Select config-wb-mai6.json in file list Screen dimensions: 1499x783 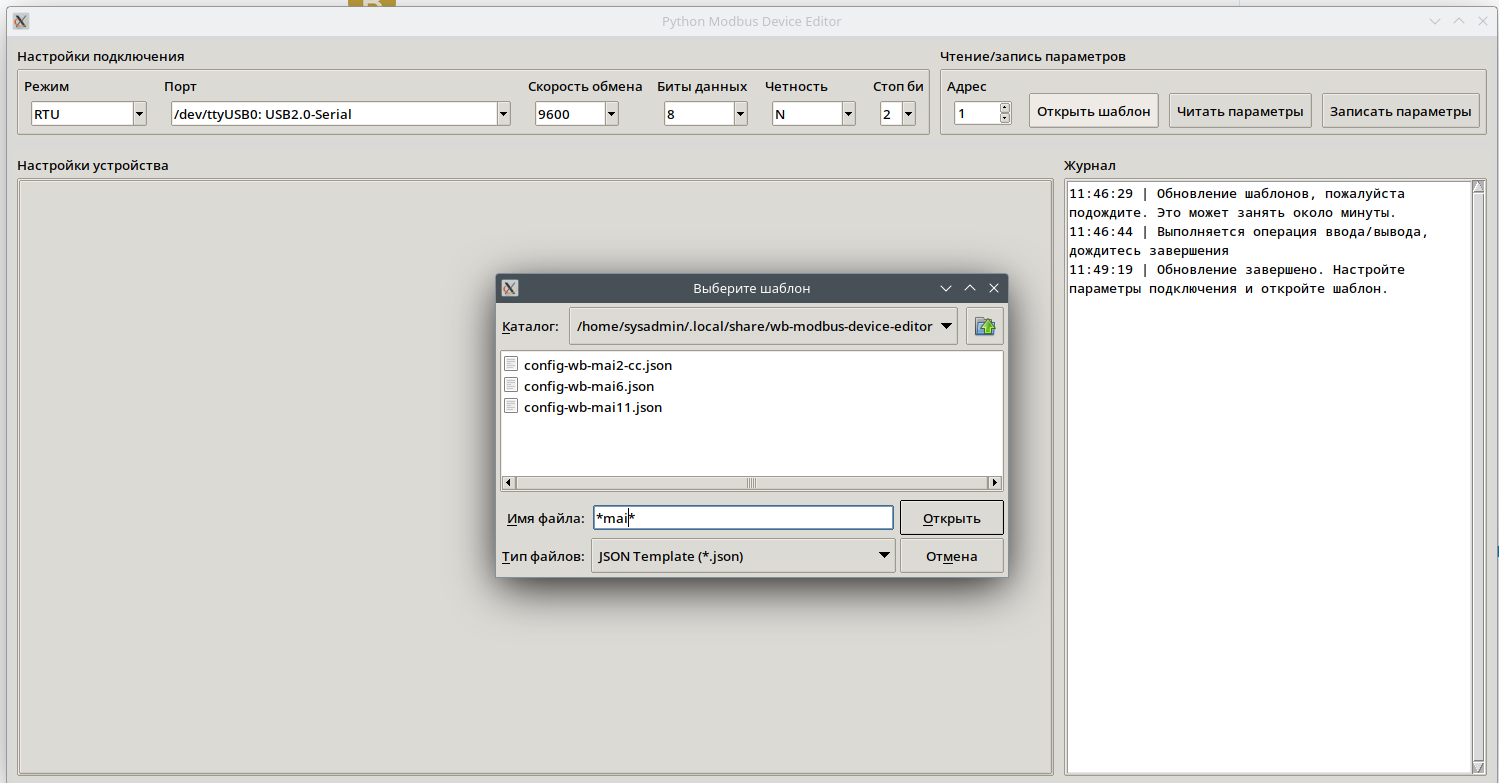[x=589, y=386]
